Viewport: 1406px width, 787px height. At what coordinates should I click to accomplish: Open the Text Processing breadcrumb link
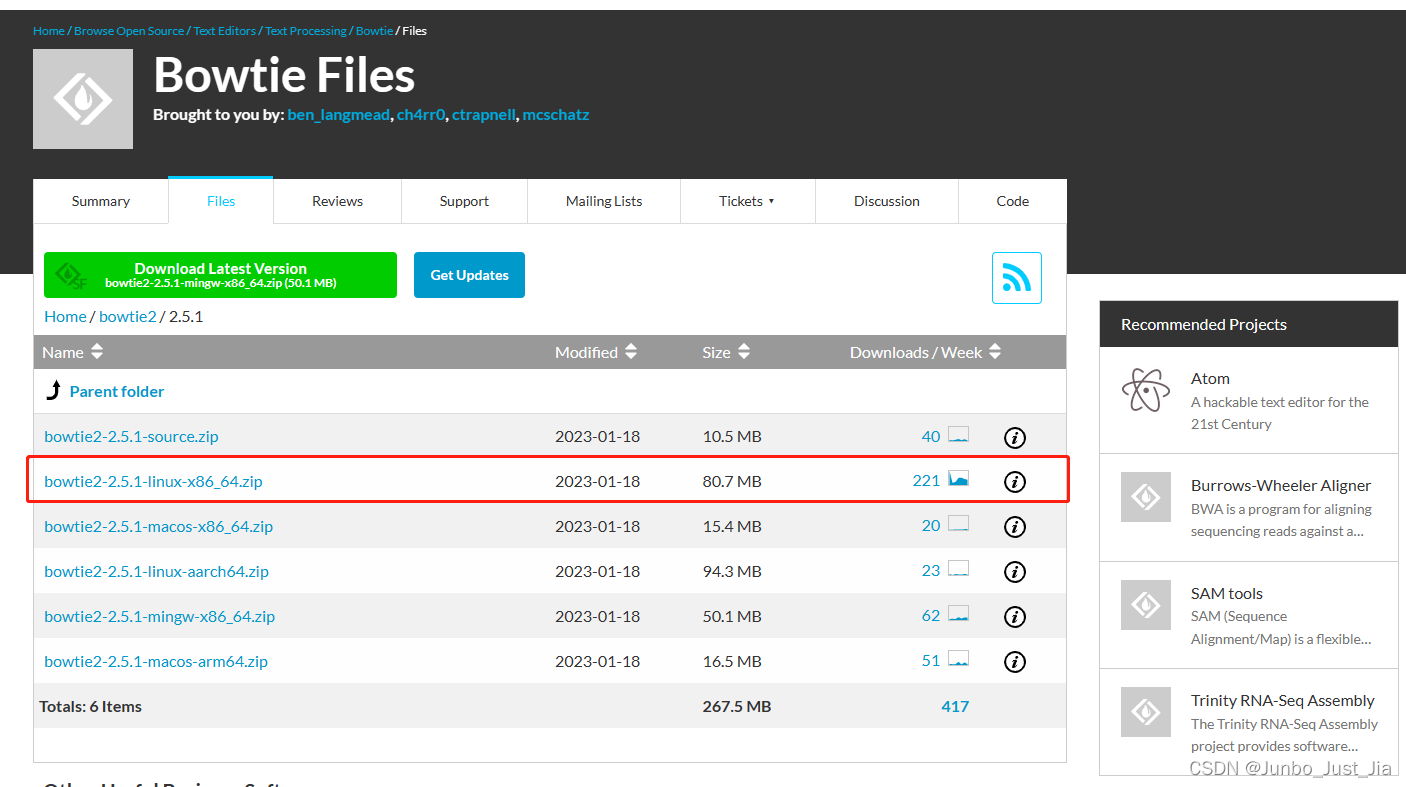point(306,31)
